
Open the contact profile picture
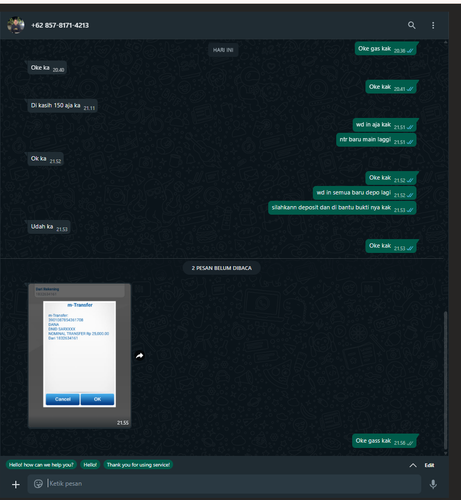tap(16, 25)
